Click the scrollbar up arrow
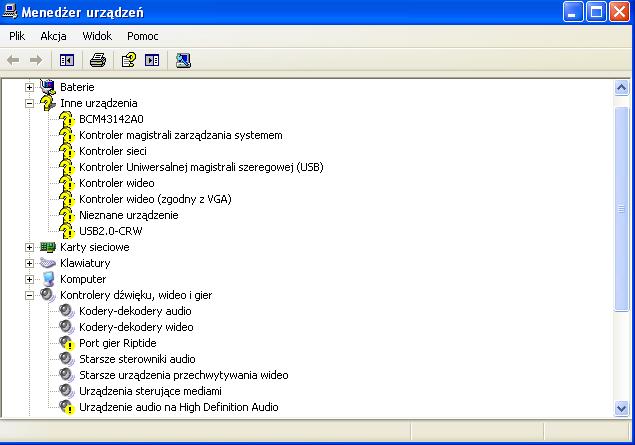 (x=622, y=87)
